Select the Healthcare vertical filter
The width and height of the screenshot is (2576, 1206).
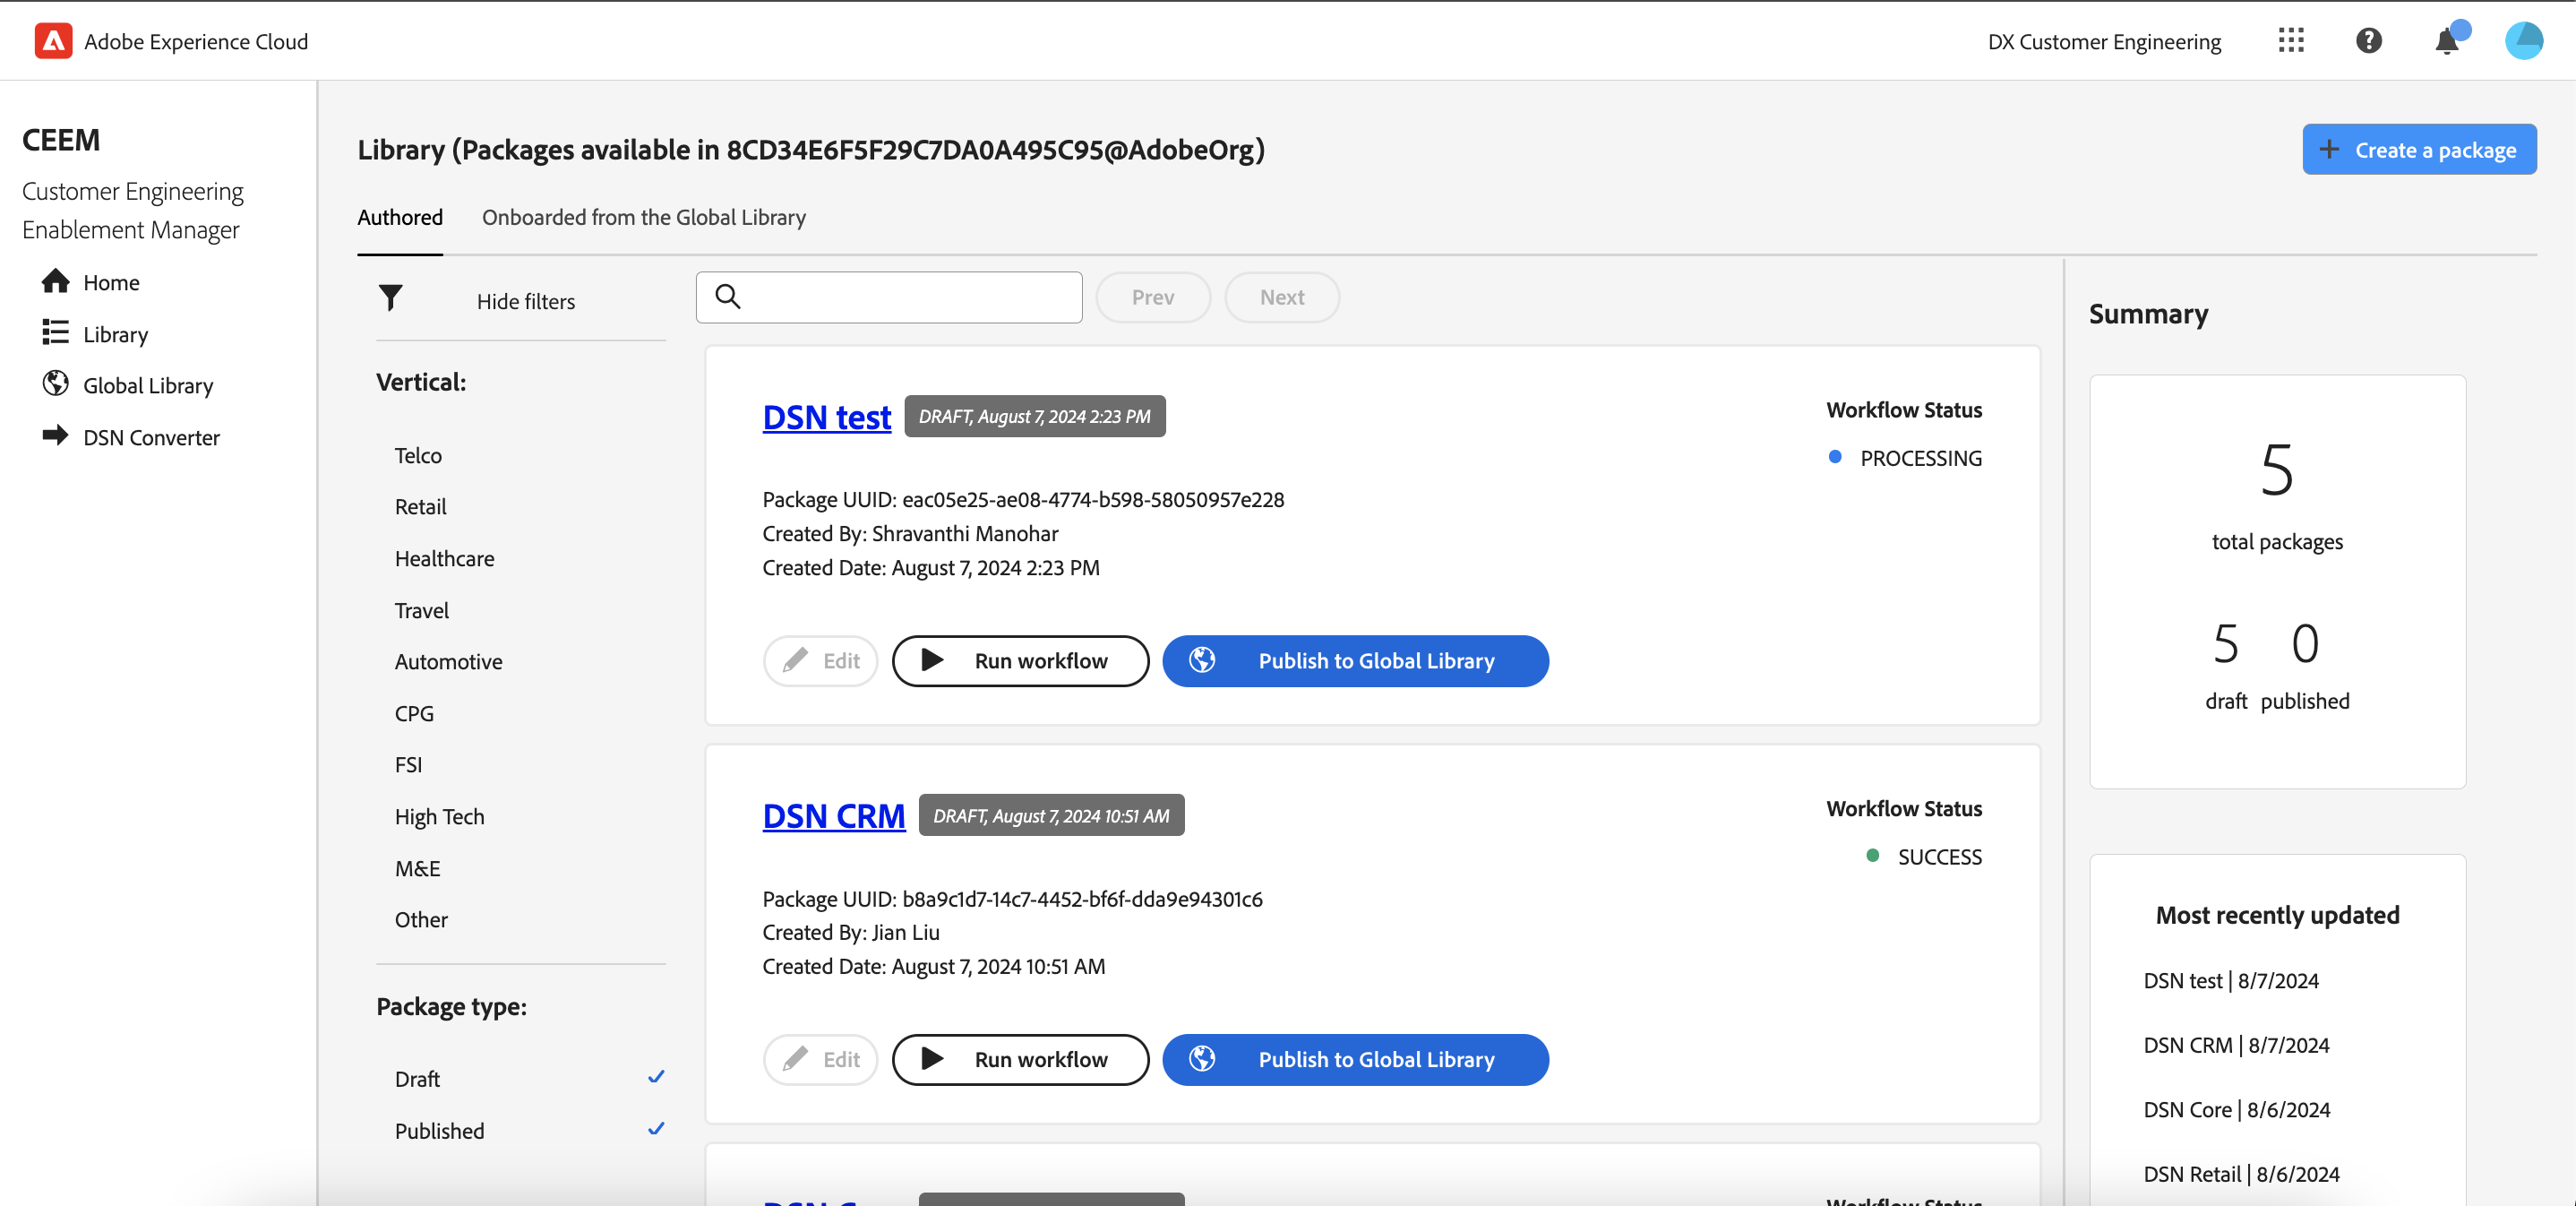coord(444,558)
